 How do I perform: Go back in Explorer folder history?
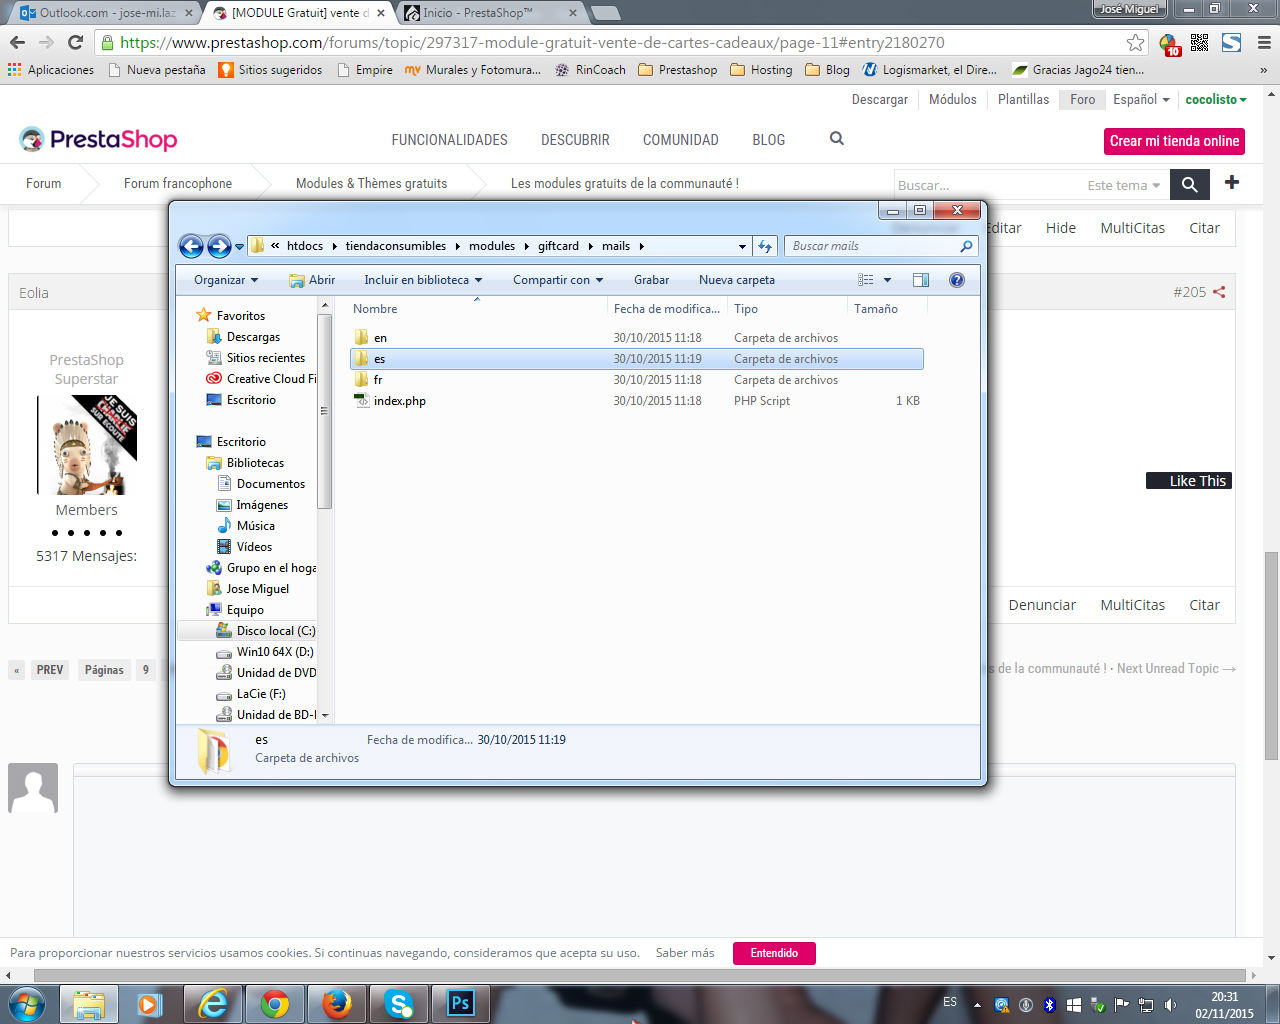(191, 246)
